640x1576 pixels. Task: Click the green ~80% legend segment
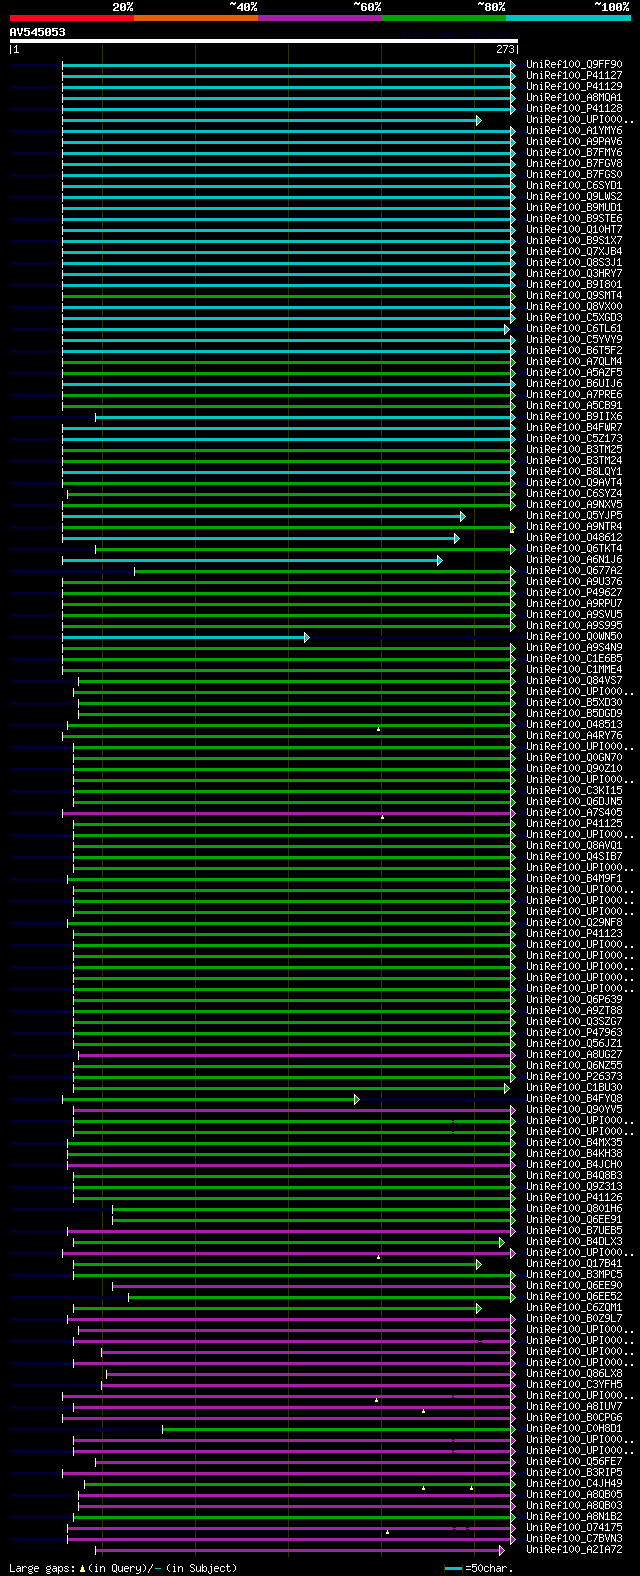click(443, 18)
